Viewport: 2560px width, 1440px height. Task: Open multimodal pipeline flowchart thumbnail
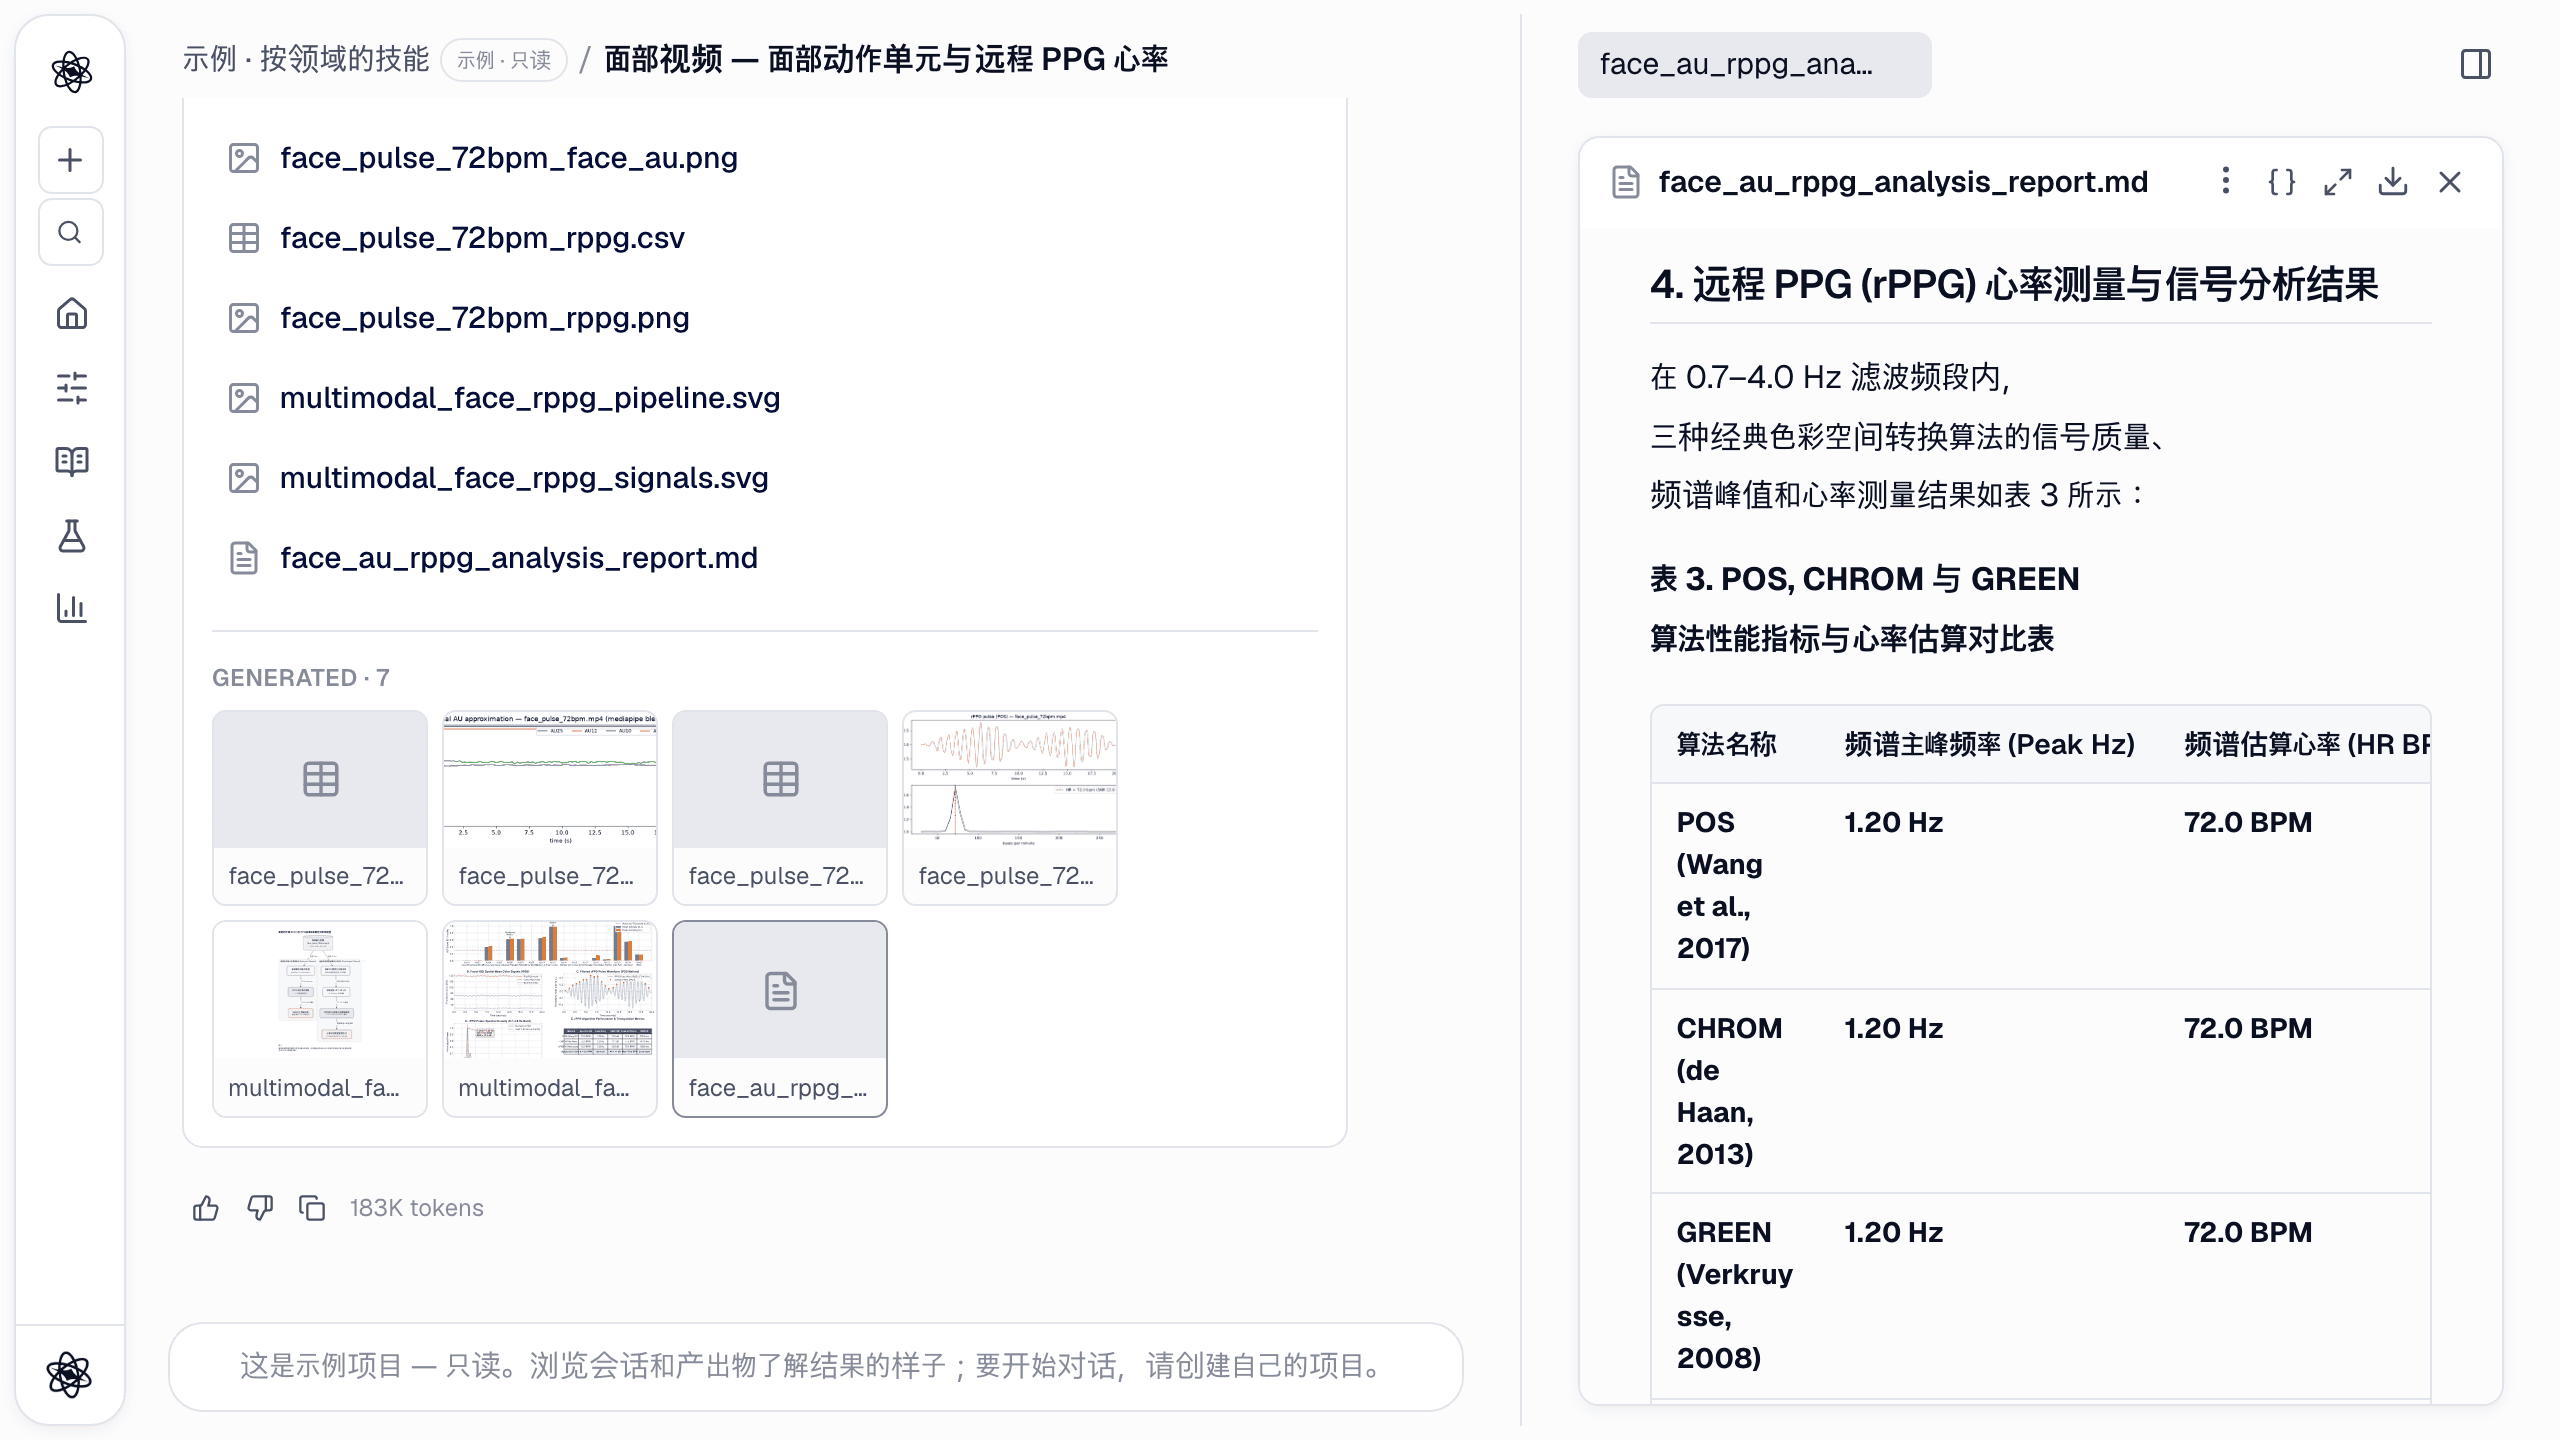point(320,1018)
